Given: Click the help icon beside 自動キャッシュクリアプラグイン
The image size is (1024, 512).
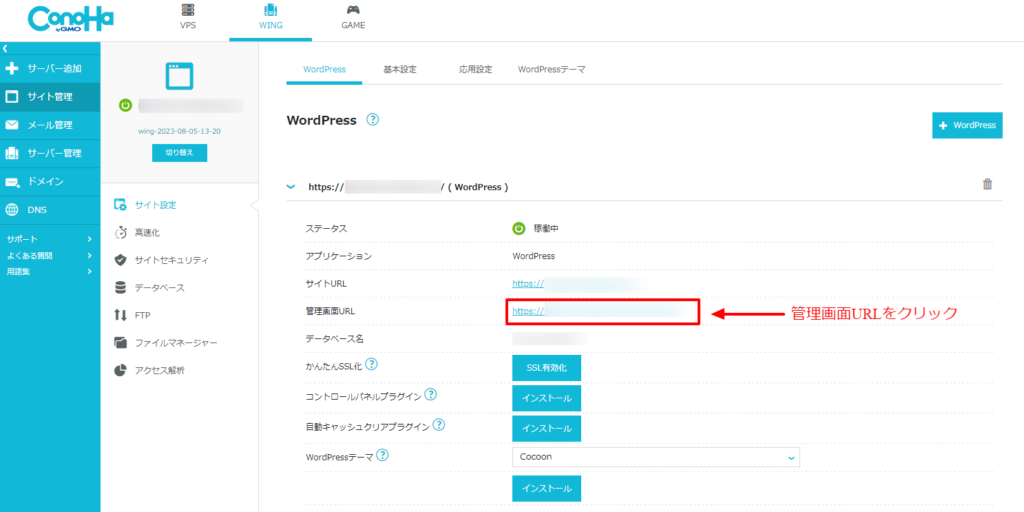Looking at the screenshot, I should [439, 424].
